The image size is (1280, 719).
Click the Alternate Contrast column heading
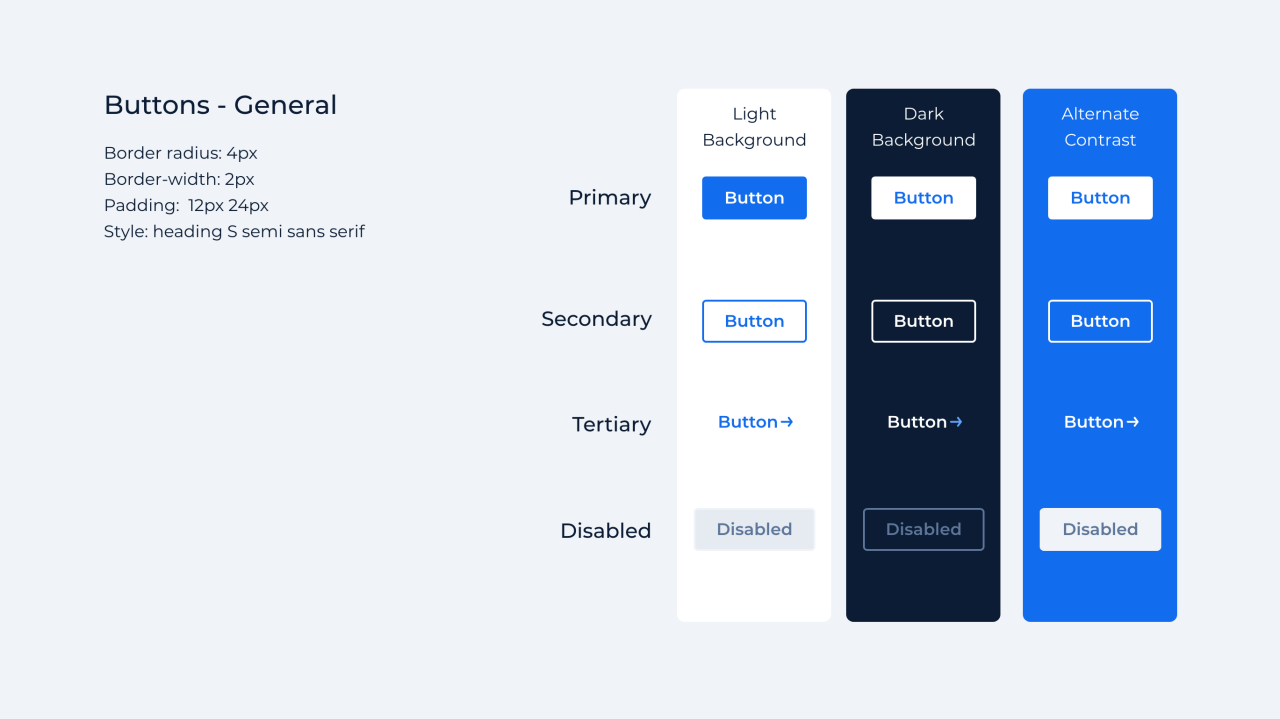point(1100,127)
